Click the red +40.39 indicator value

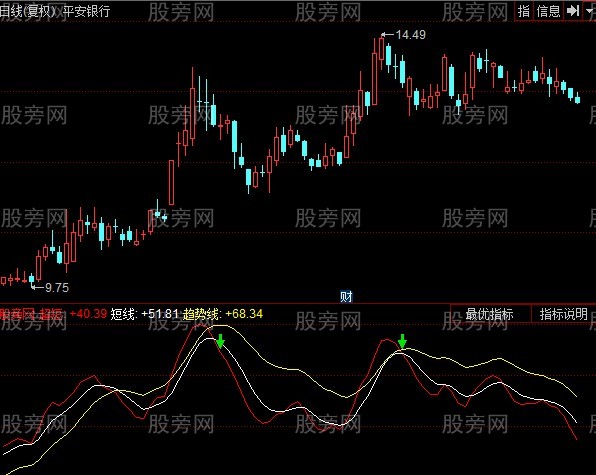tap(89, 314)
